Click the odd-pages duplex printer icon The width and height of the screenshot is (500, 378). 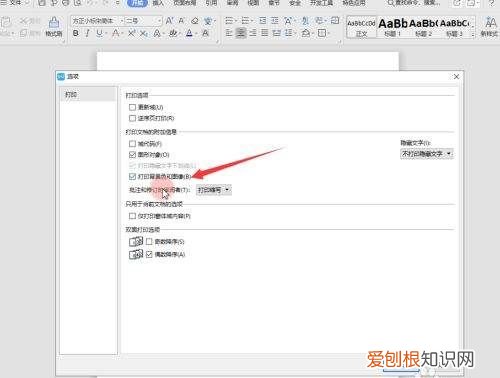136,241
